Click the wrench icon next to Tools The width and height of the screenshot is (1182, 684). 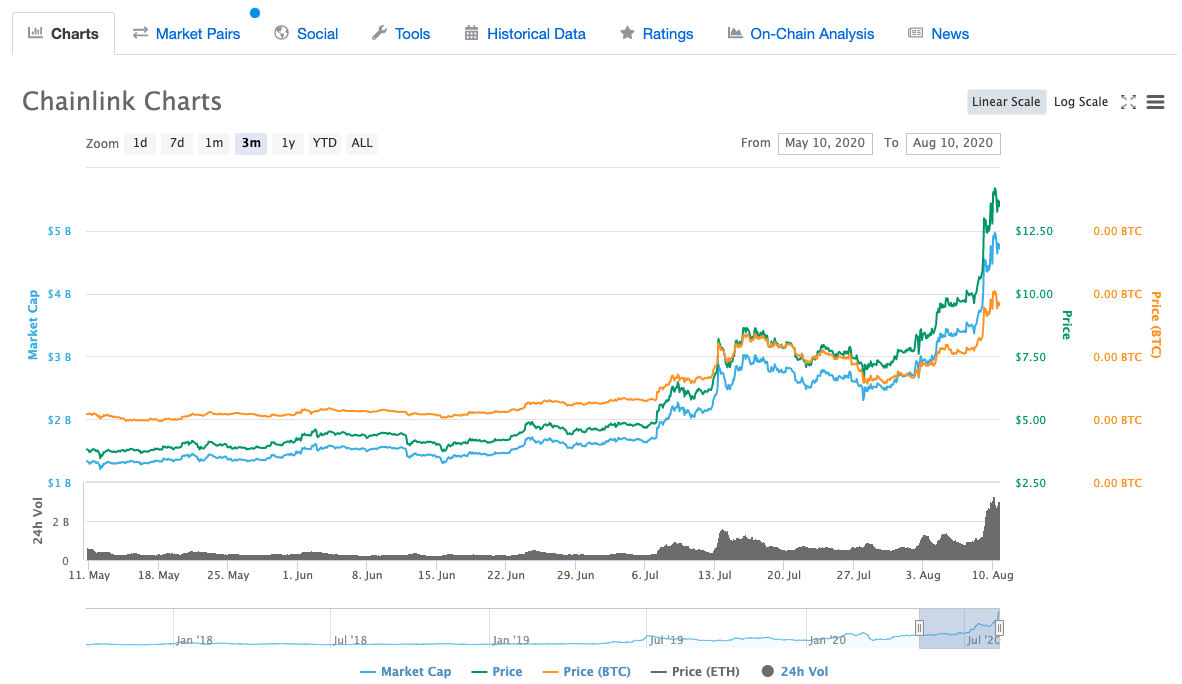379,32
